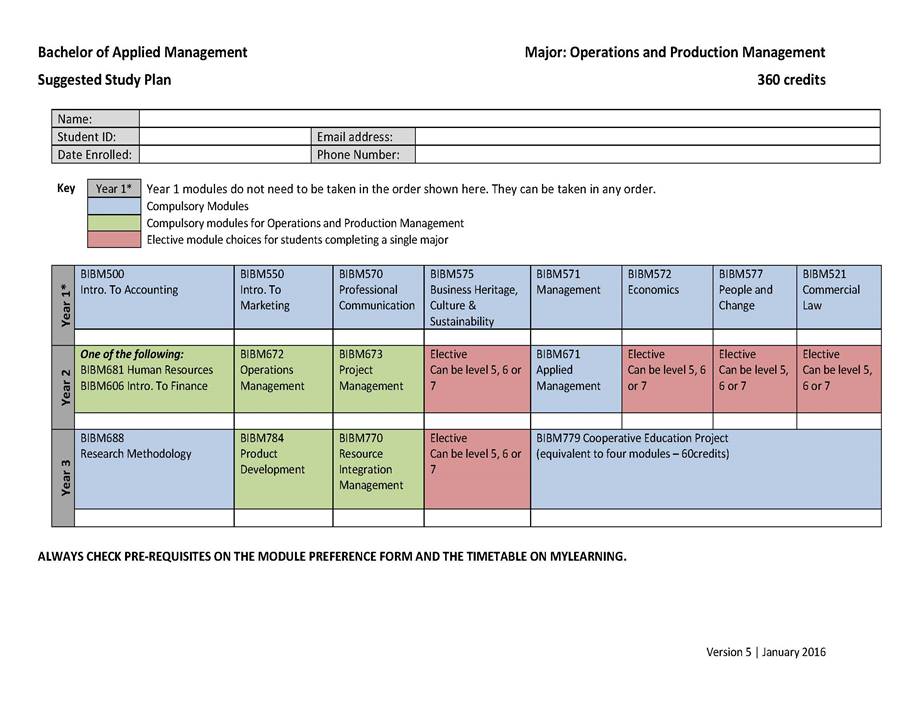Click the Year 3 Elective cell
Screen dimensions: 903x701
[x=476, y=469]
